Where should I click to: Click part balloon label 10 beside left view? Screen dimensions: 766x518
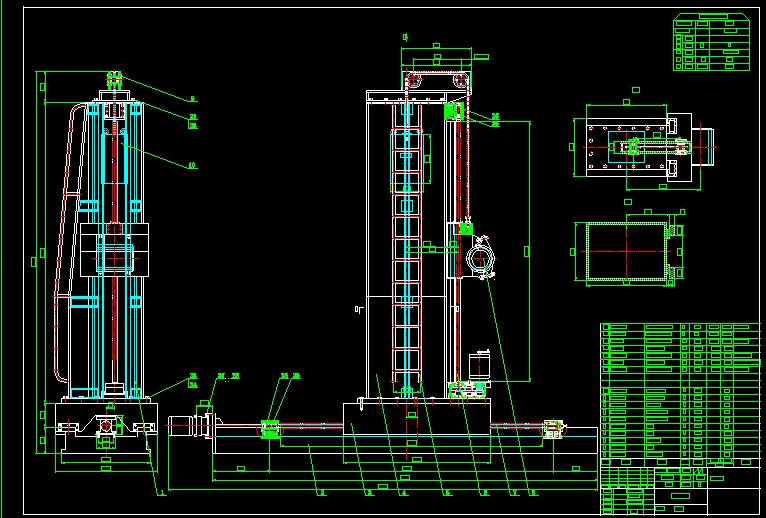[191, 166]
